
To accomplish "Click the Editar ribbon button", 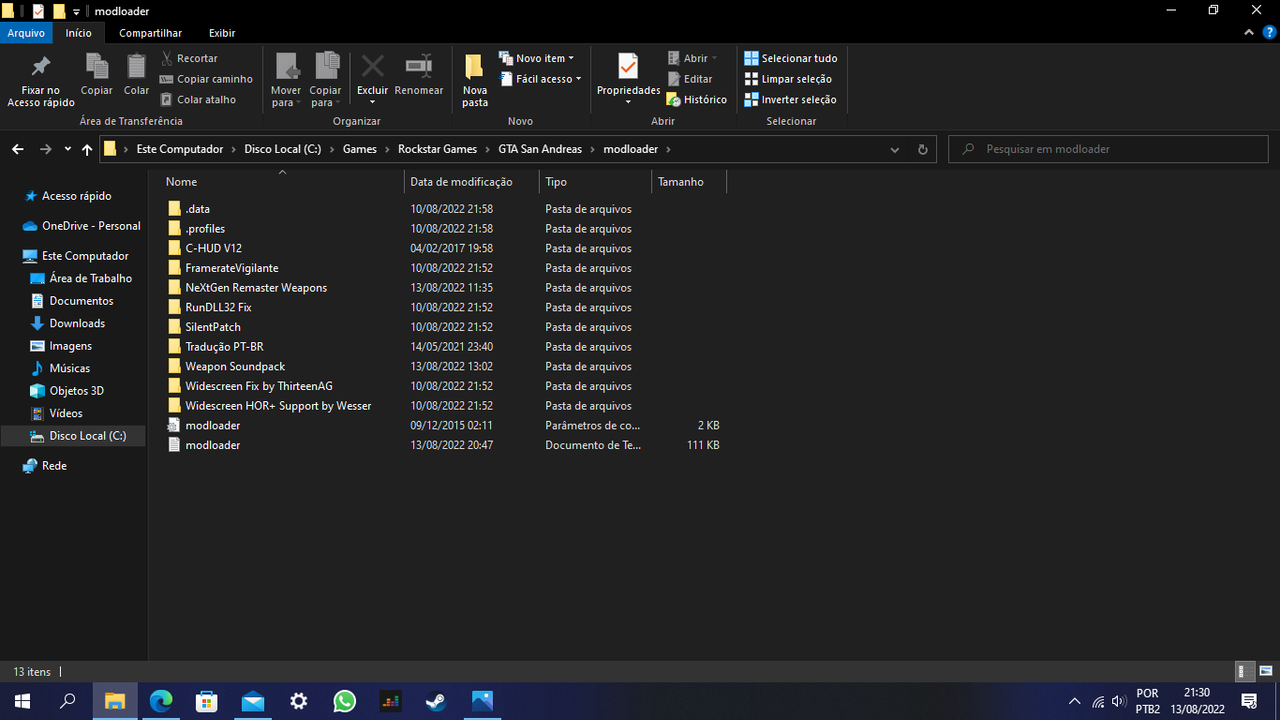I will tap(690, 79).
